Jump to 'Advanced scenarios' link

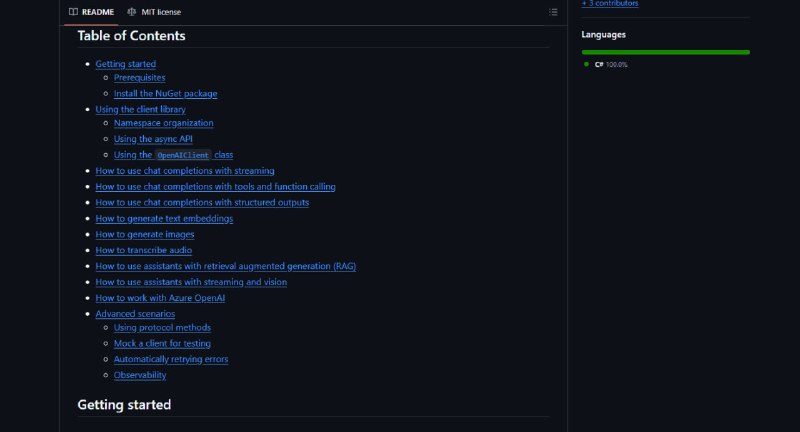coord(135,314)
